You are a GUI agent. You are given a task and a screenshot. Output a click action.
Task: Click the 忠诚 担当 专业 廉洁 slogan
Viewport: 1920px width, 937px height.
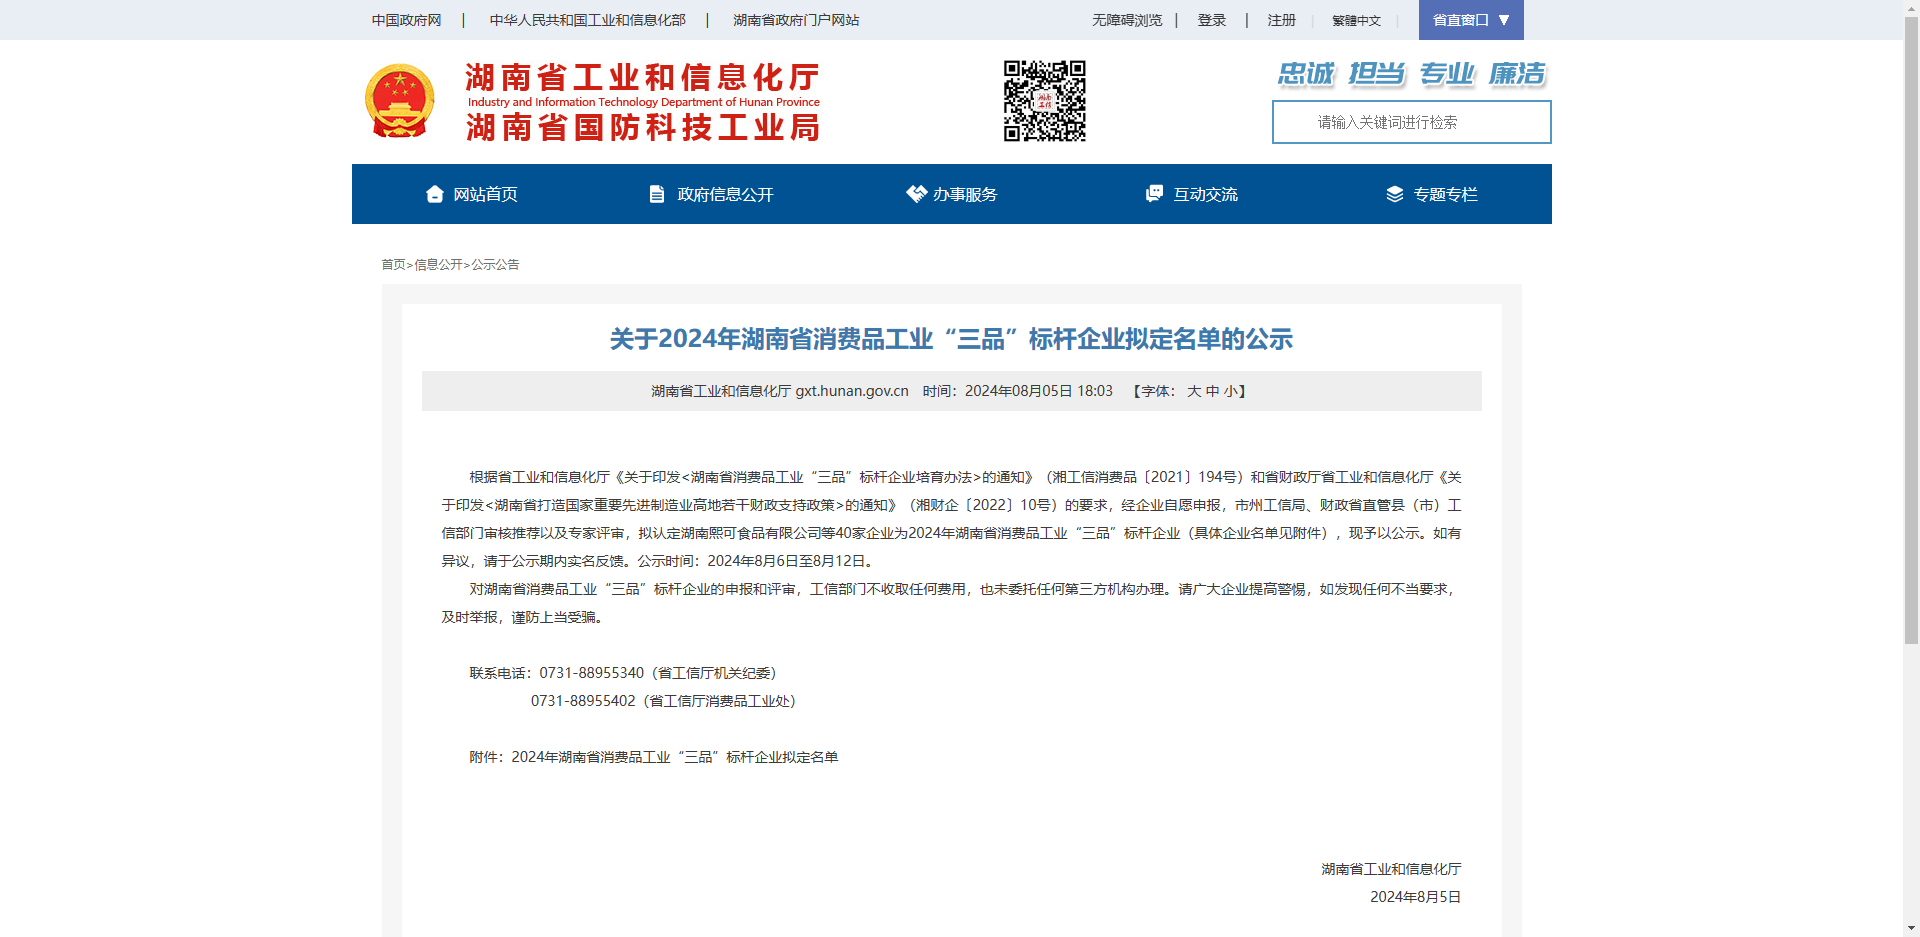click(x=1412, y=74)
